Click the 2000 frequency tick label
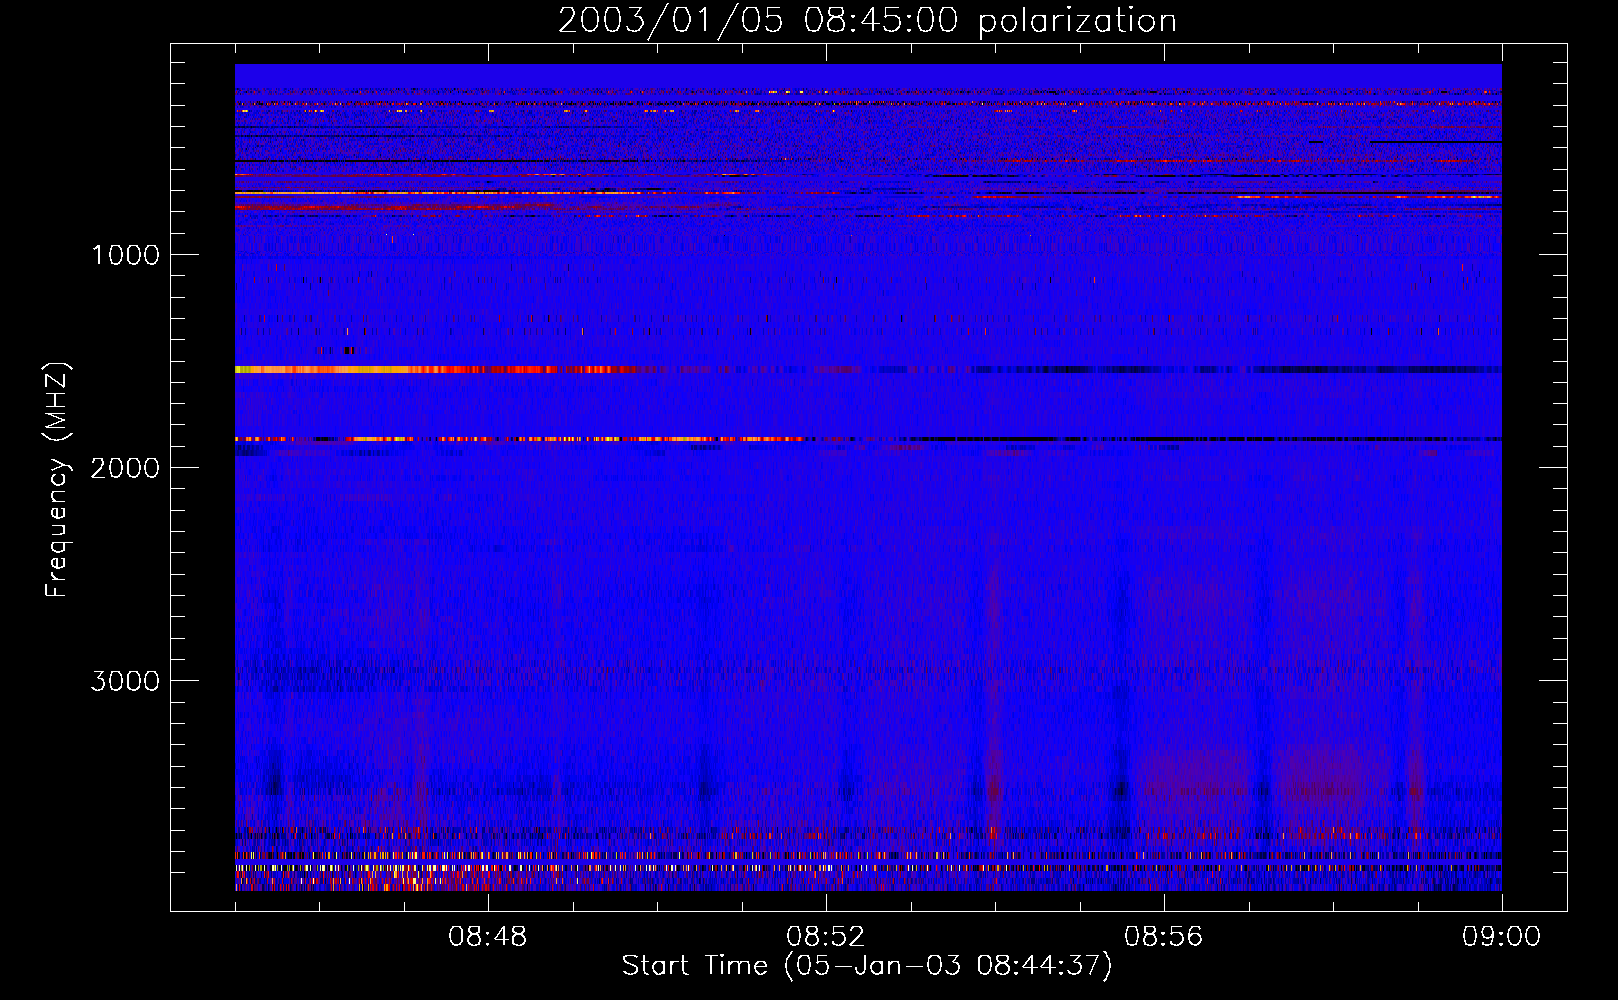Screen dimensions: 1618x1000 pyautogui.click(x=125, y=468)
